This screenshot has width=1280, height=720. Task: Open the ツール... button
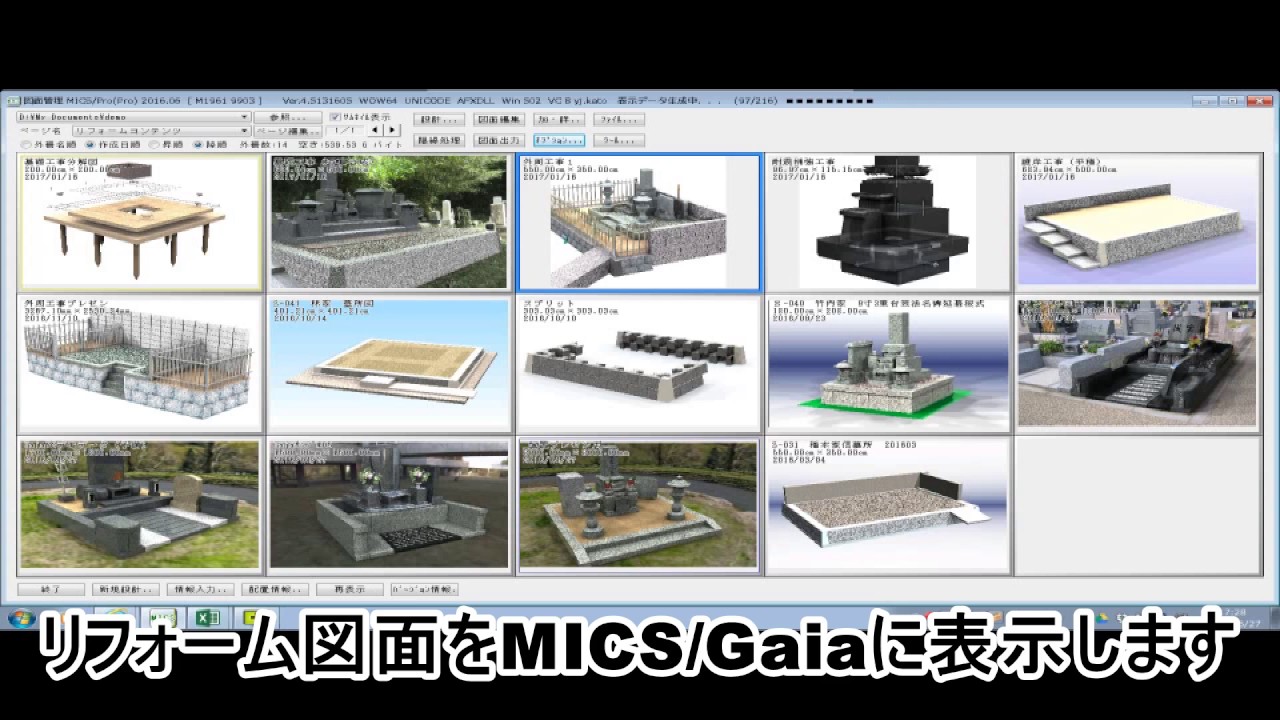[x=619, y=141]
